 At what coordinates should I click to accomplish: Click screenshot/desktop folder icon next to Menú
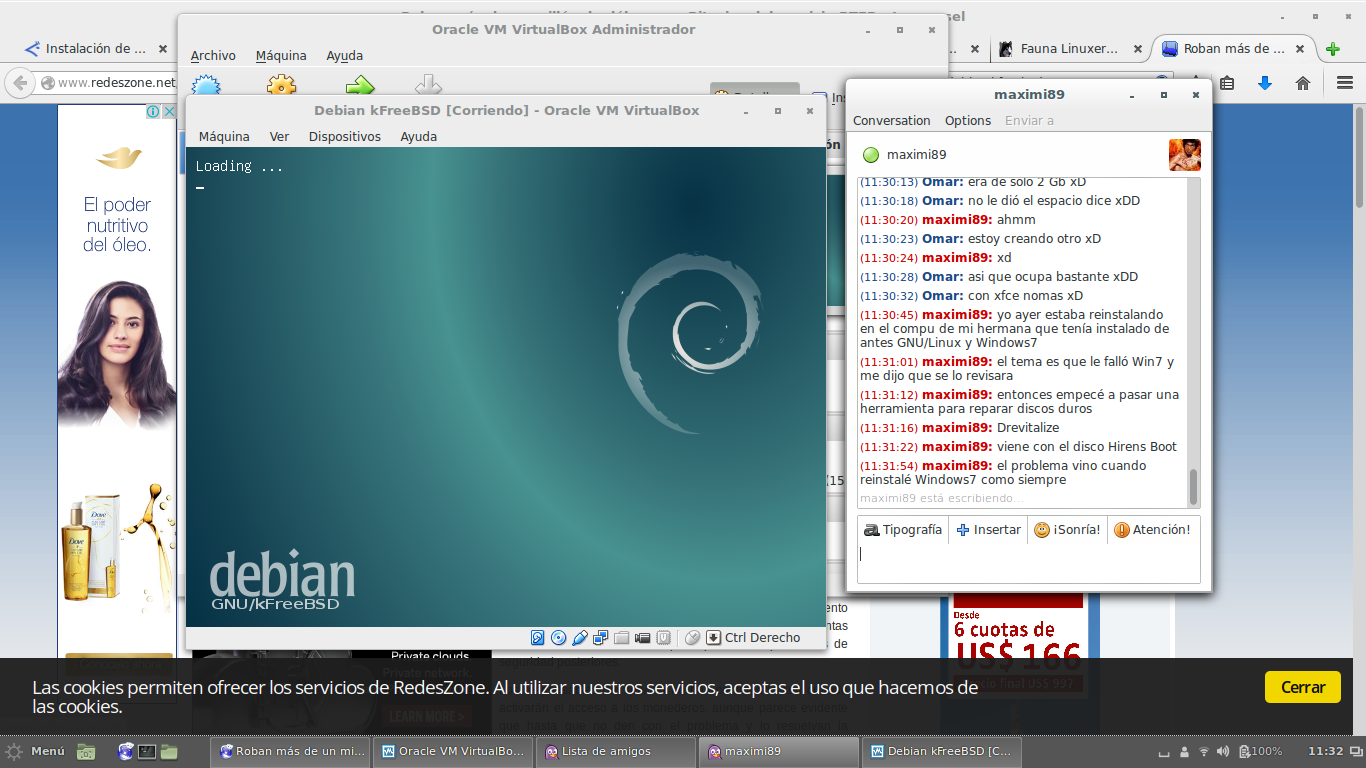pos(86,751)
